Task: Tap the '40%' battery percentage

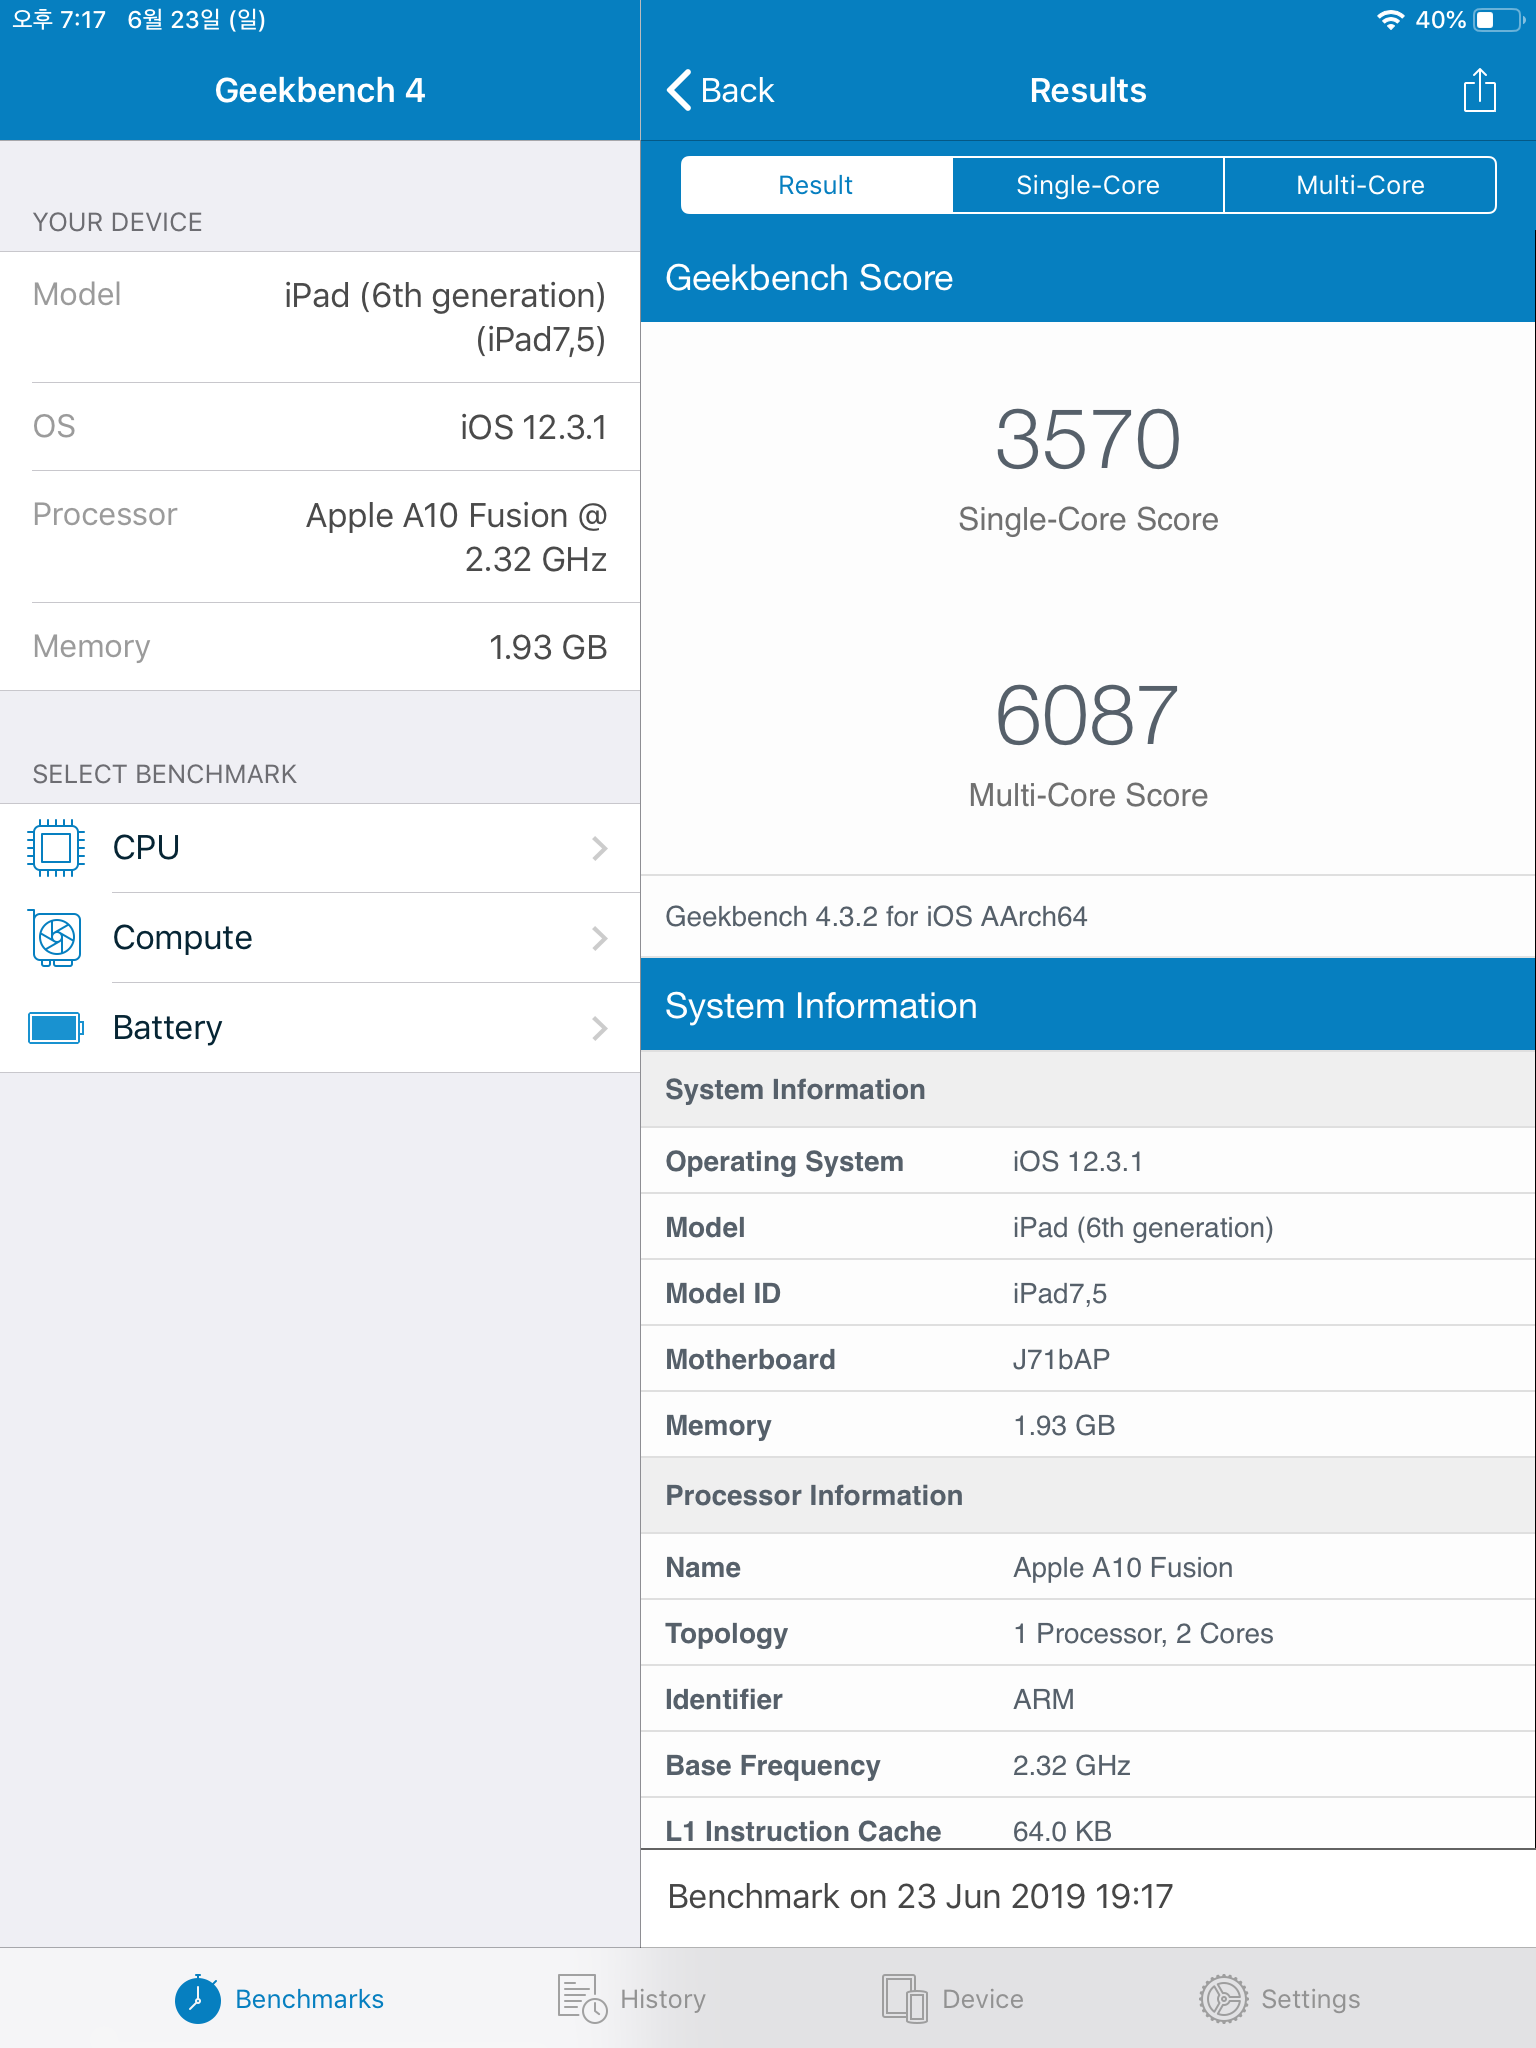Action: [1440, 20]
